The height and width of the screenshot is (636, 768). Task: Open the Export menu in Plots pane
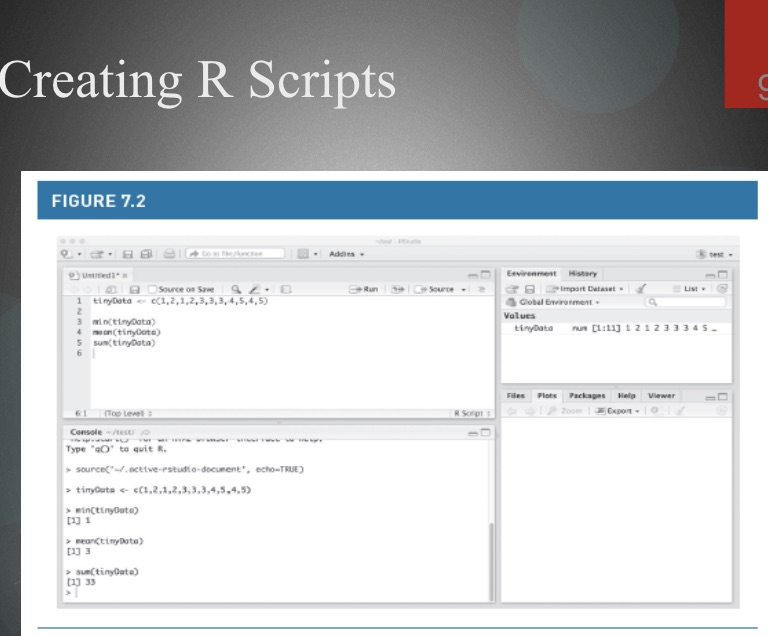(x=617, y=411)
